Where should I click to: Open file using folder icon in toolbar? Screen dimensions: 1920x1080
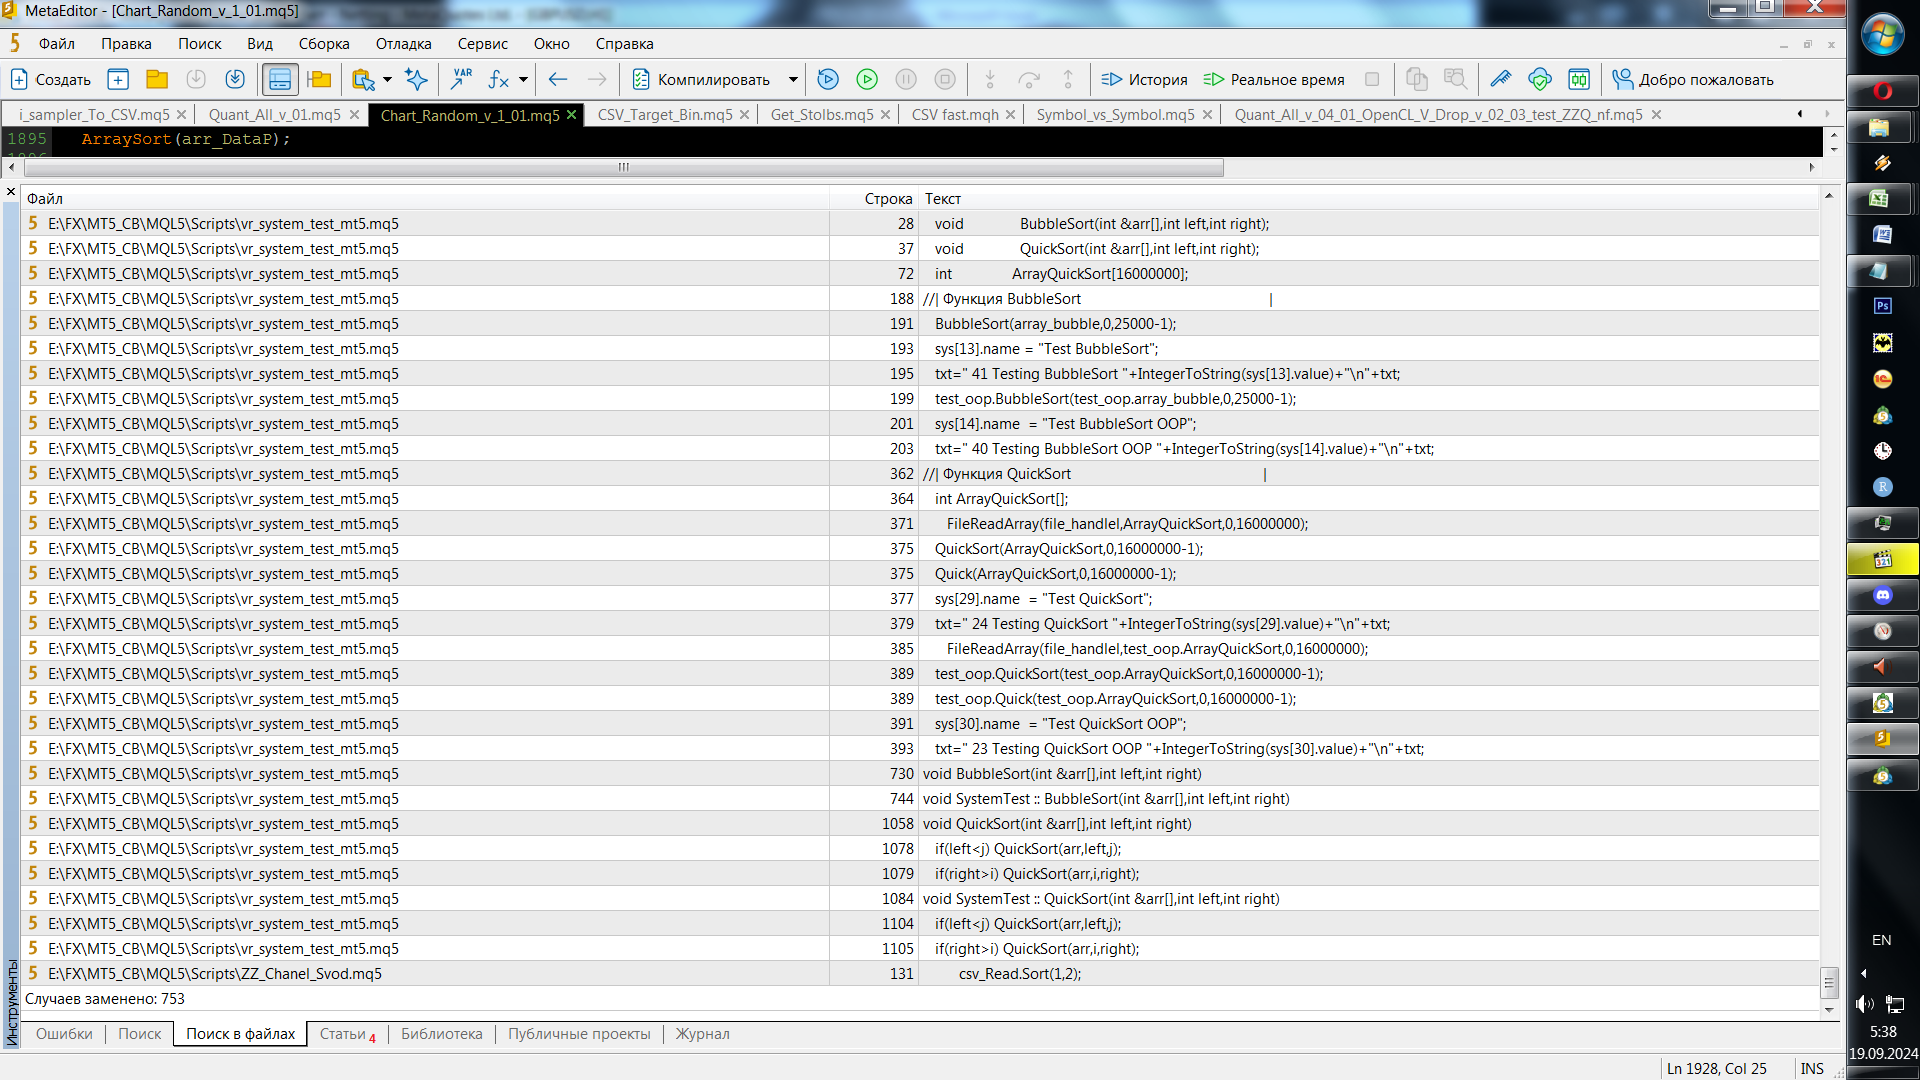[157, 80]
